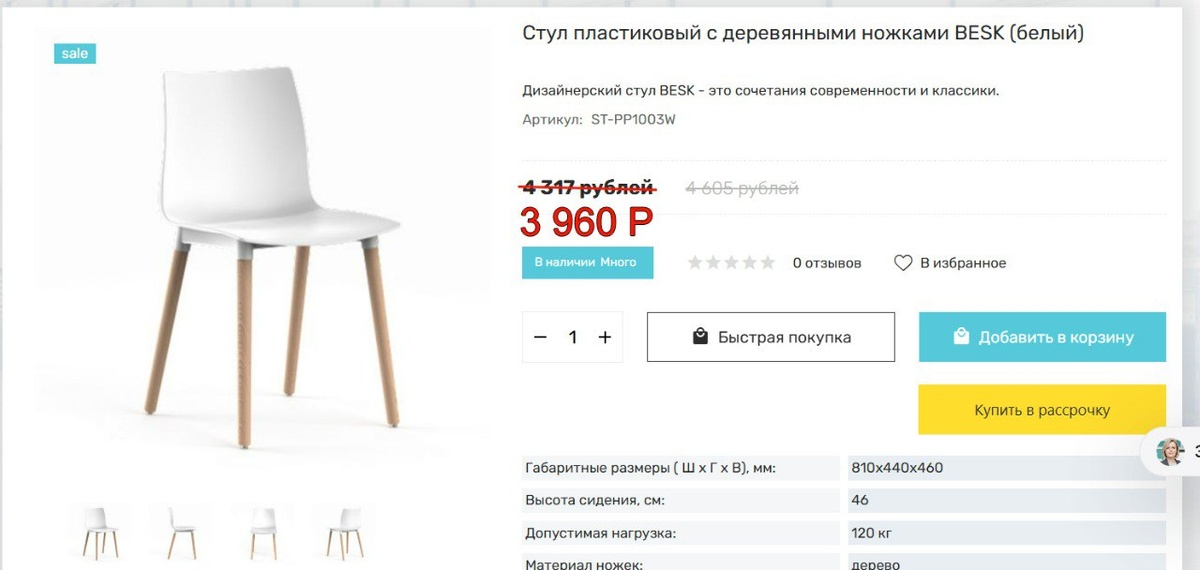1200x570 pixels.
Task: Click the bag icon in Добавить в корзину
Action: [961, 336]
